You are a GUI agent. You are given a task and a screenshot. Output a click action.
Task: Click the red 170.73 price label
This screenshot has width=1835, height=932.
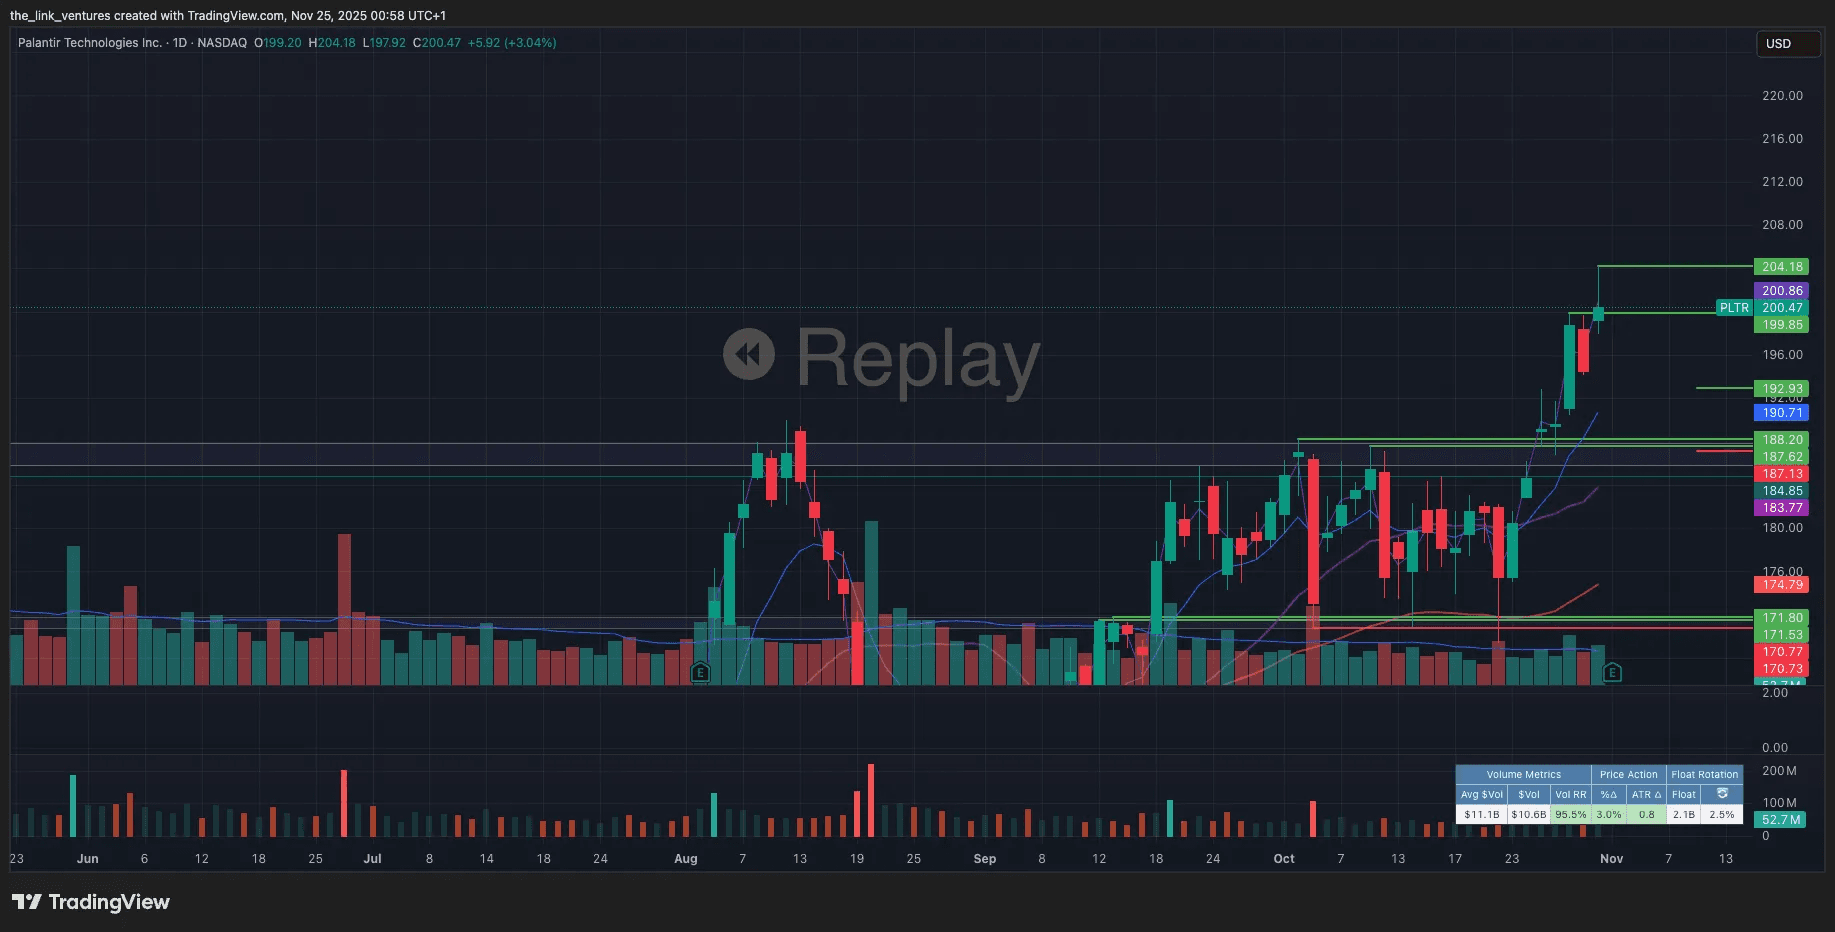[1781, 669]
